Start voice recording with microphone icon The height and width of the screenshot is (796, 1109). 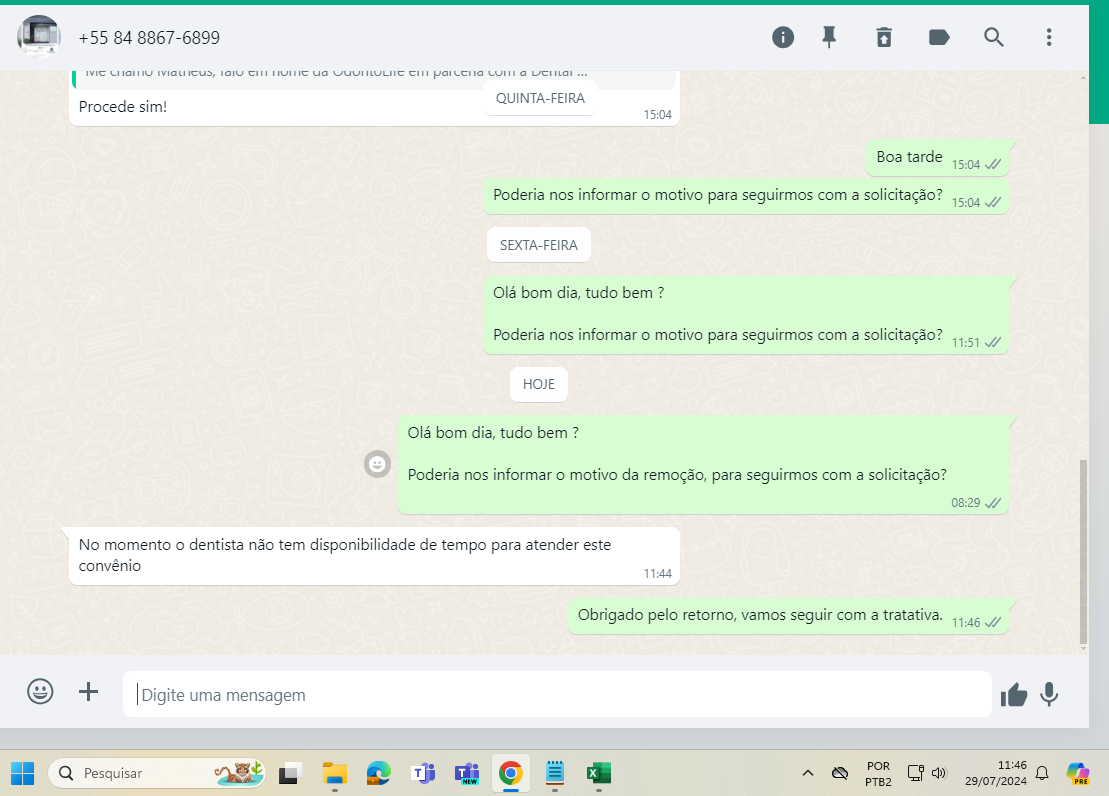point(1049,694)
